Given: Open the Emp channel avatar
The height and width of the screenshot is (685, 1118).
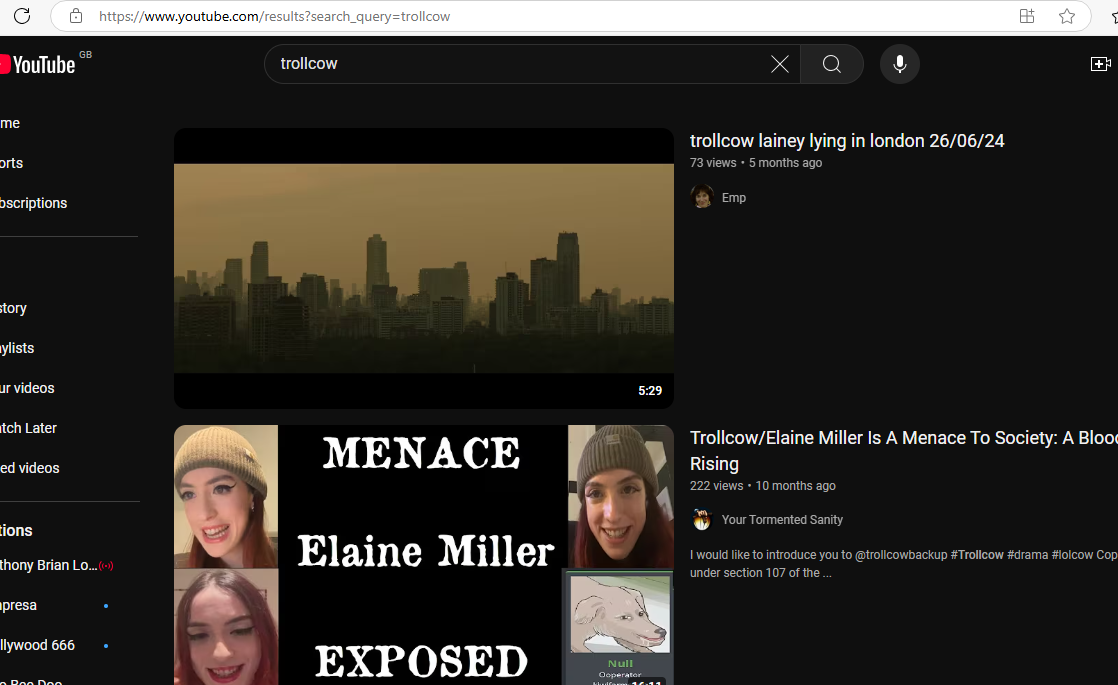Looking at the screenshot, I should 702,197.
